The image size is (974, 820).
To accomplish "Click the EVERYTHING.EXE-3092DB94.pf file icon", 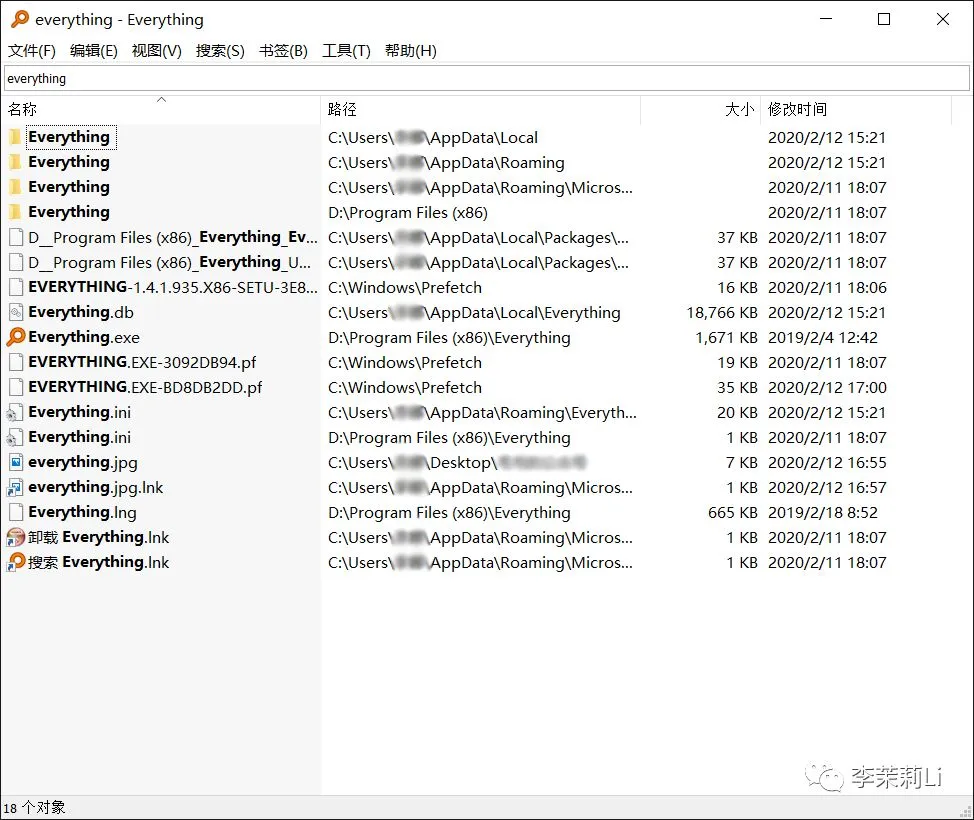I will pyautogui.click(x=16, y=362).
